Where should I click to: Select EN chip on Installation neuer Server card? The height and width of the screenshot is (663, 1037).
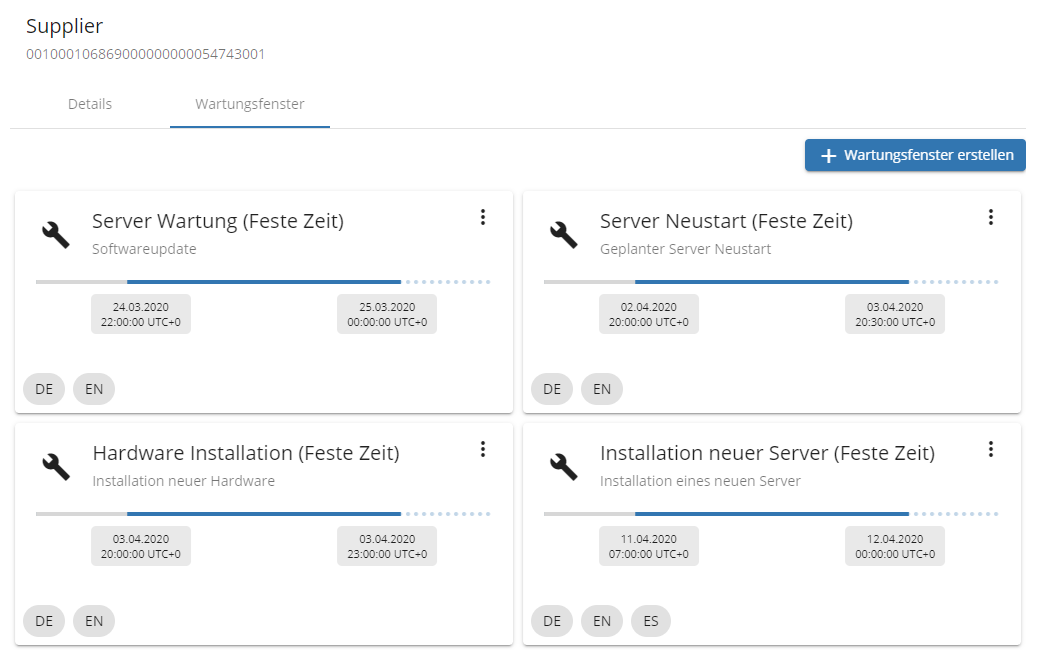pos(602,621)
